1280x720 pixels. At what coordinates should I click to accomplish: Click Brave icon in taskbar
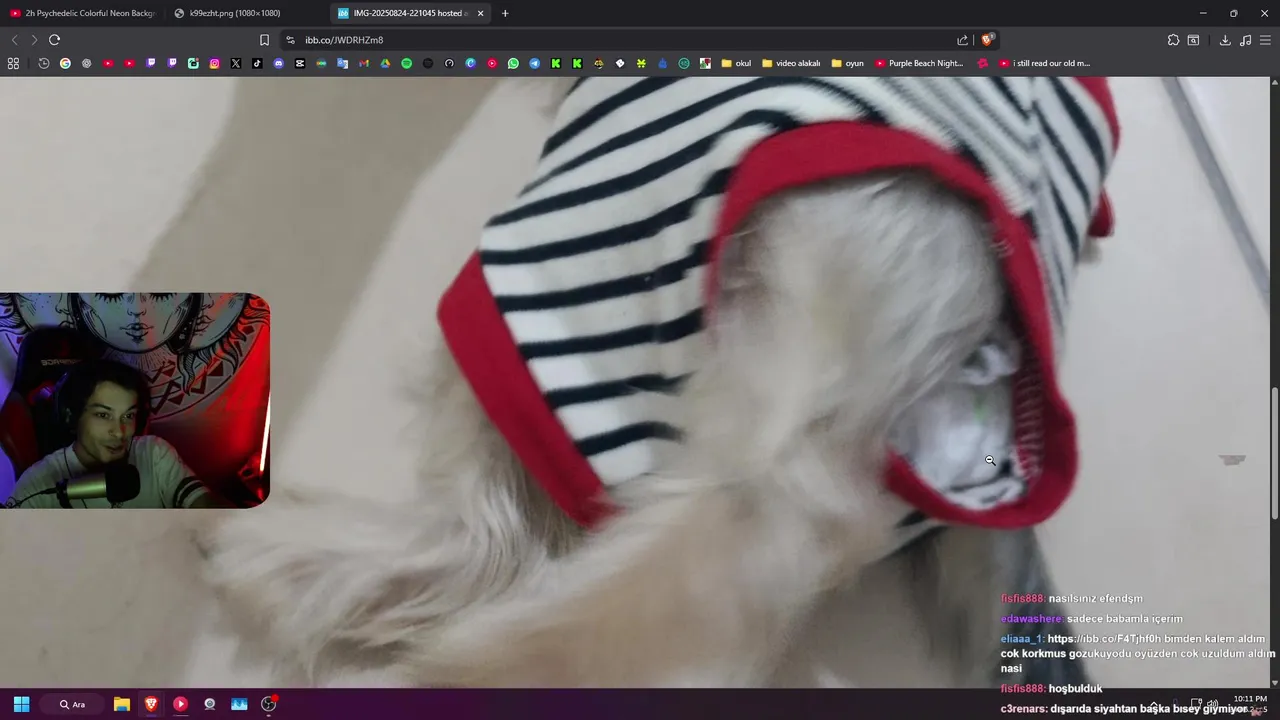click(151, 704)
